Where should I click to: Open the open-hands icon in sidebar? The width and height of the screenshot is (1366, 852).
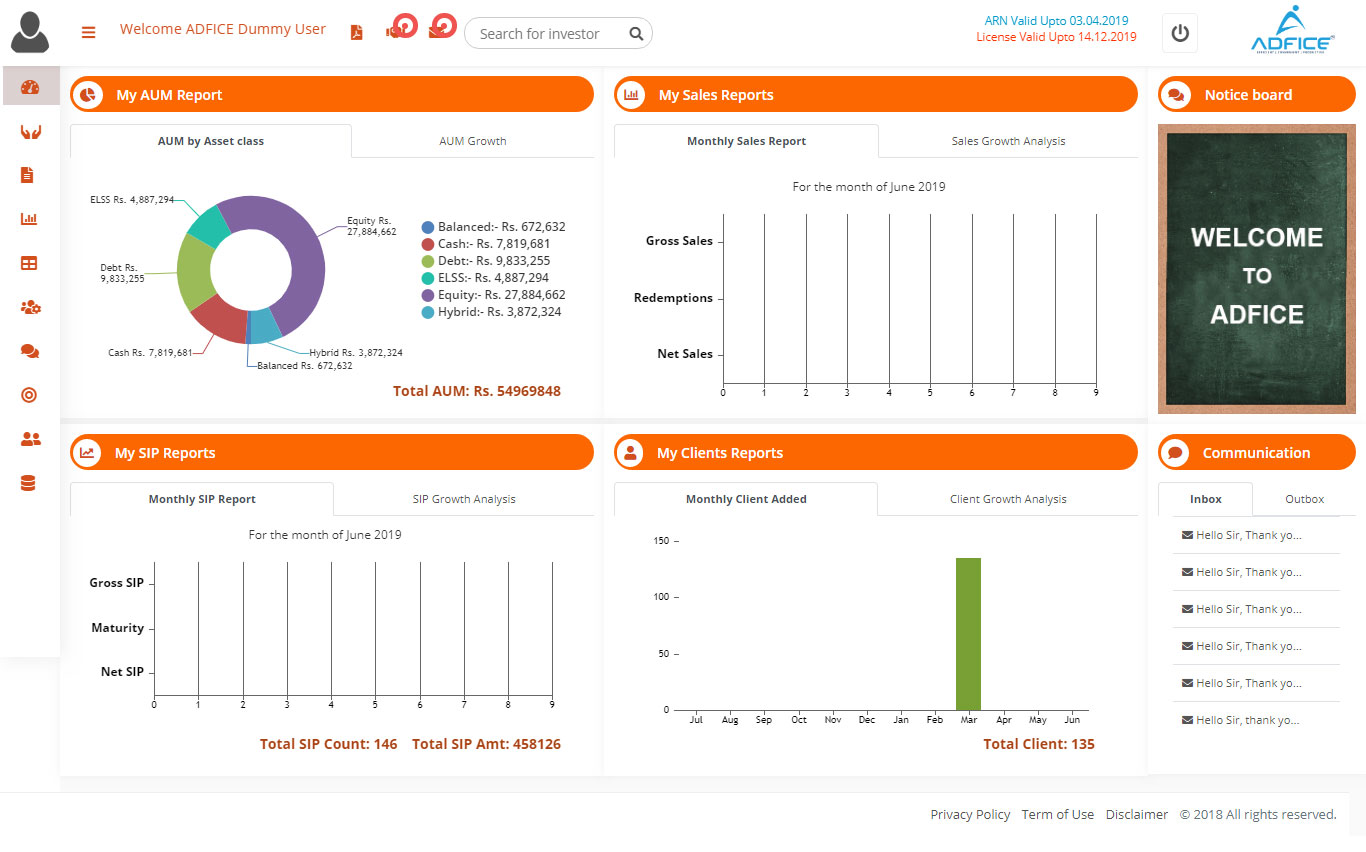click(x=29, y=131)
